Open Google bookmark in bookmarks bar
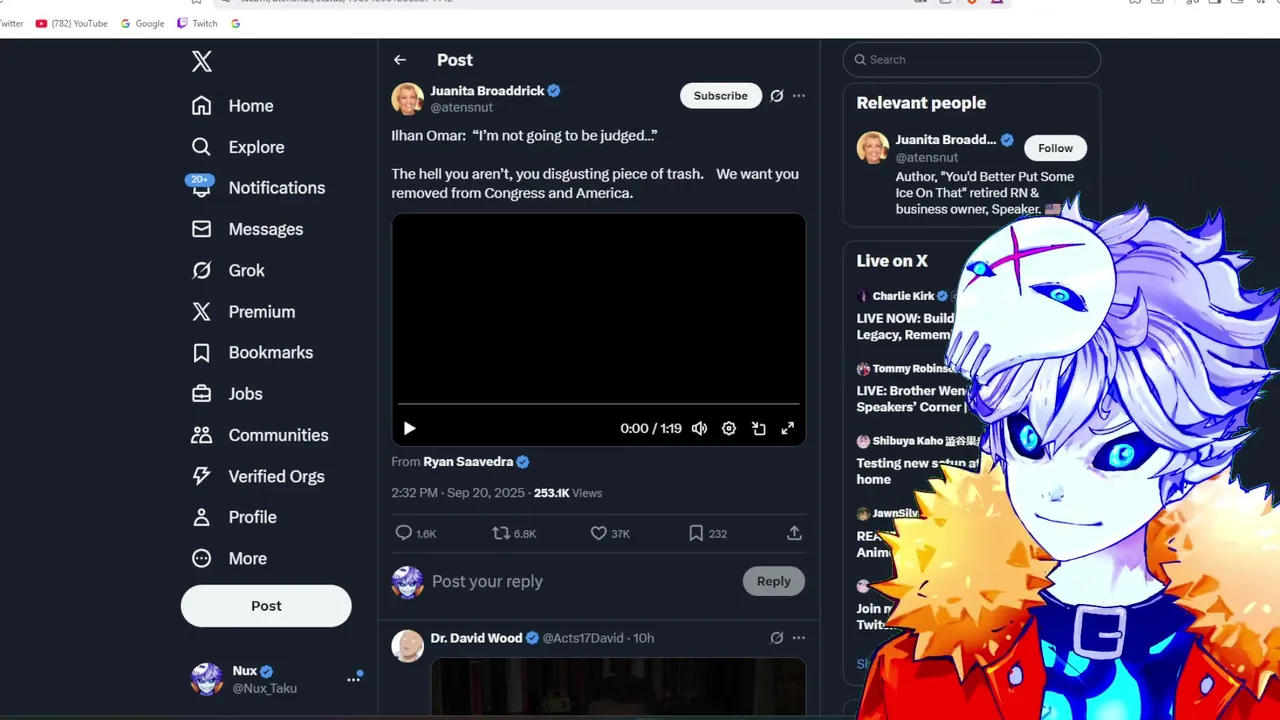1280x720 pixels. (x=142, y=23)
